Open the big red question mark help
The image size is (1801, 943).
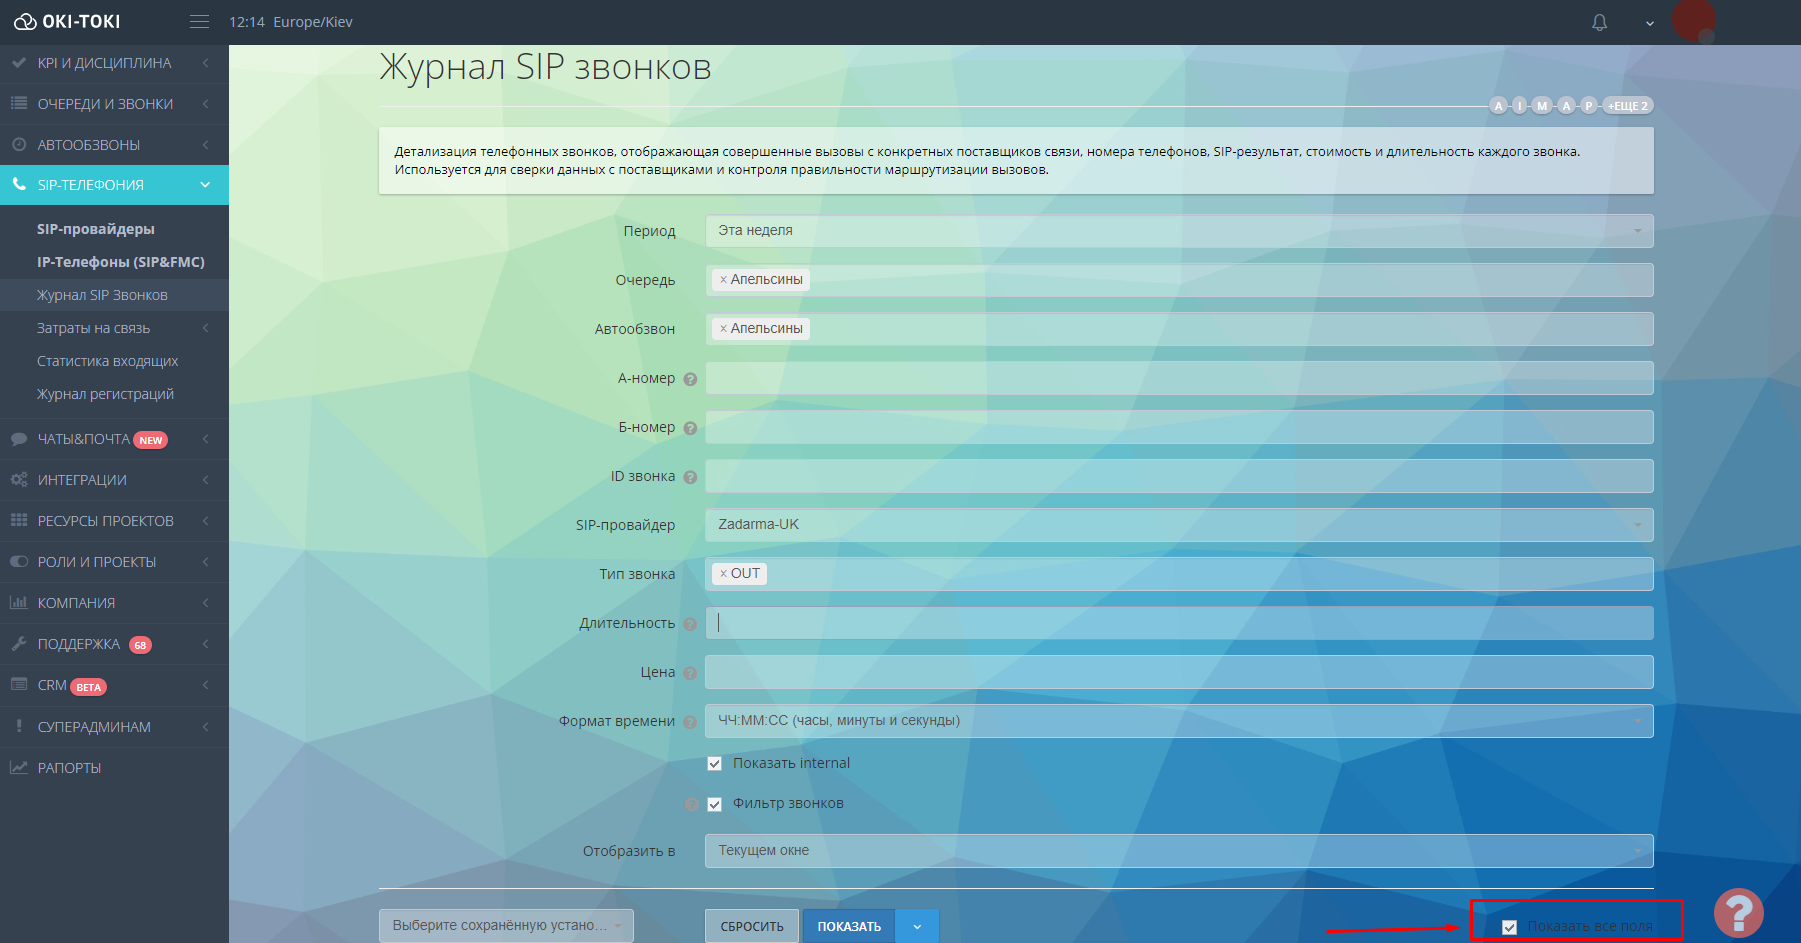pyautogui.click(x=1739, y=913)
